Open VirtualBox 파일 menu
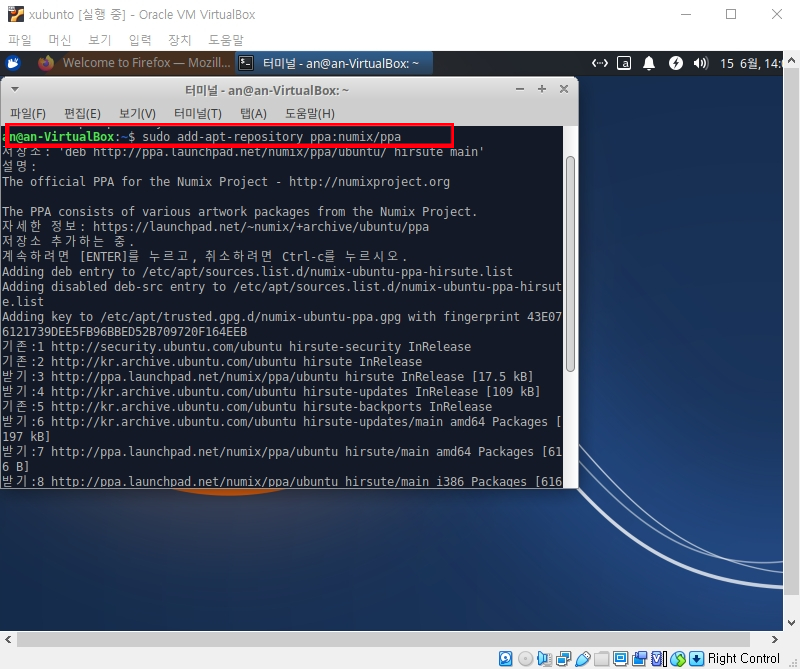The height and width of the screenshot is (669, 800). (x=20, y=40)
